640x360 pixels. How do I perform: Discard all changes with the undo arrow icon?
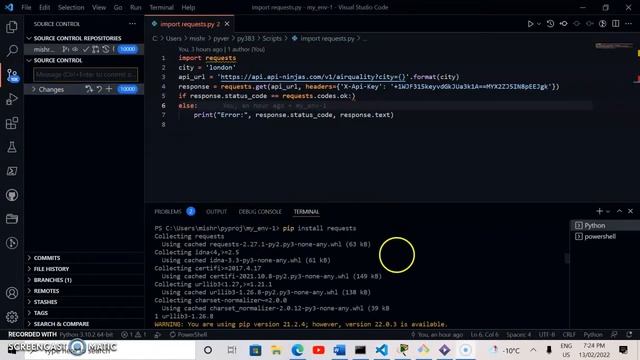click(x=99, y=89)
